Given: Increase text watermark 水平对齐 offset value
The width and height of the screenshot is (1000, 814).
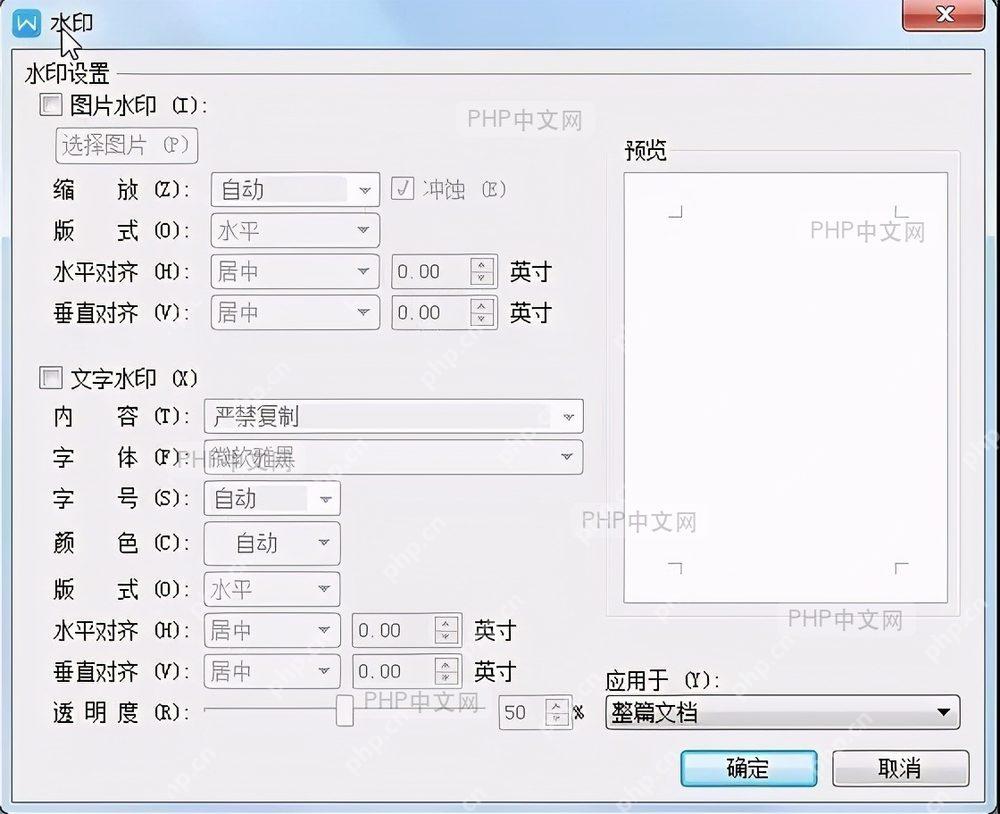Looking at the screenshot, I should 446,623.
